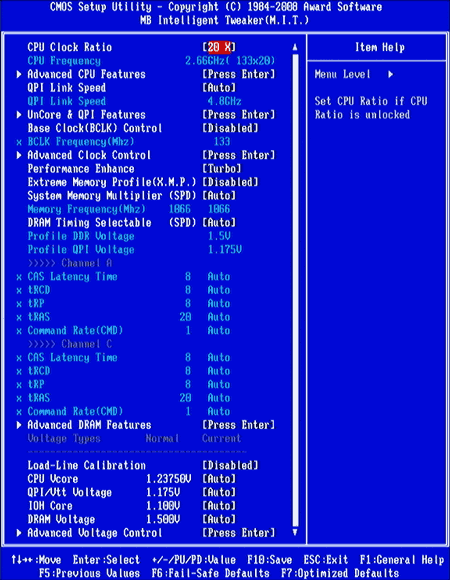Click the arrow beside Advanced Clock Control
Viewport: 450px width, 580px height.
coord(19,155)
